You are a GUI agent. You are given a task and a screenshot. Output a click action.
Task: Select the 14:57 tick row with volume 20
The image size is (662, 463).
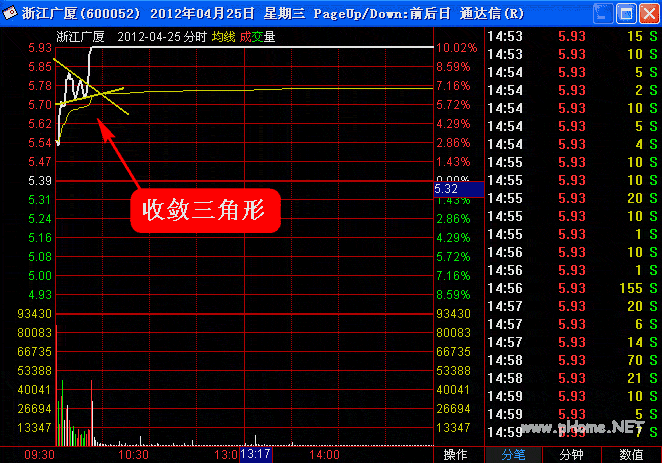pyautogui.click(x=573, y=306)
